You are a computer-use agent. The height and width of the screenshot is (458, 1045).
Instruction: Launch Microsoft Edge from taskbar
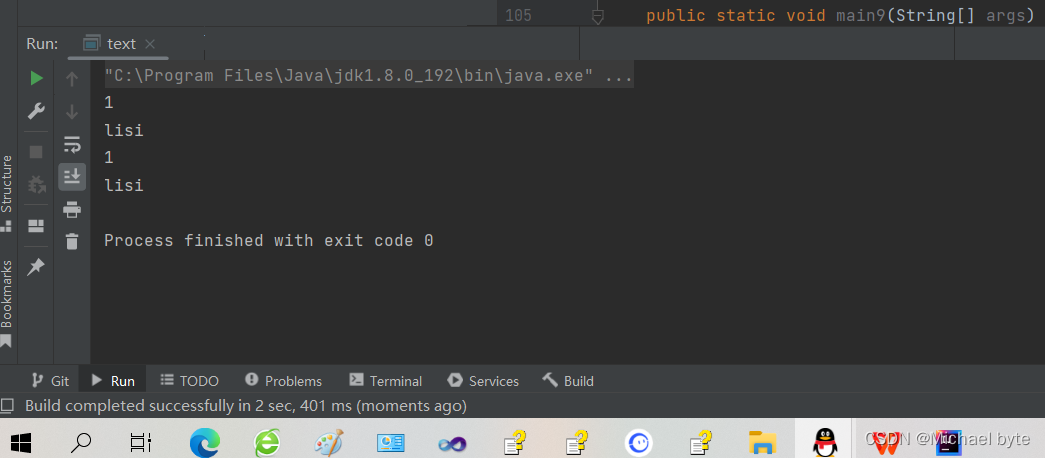(204, 442)
